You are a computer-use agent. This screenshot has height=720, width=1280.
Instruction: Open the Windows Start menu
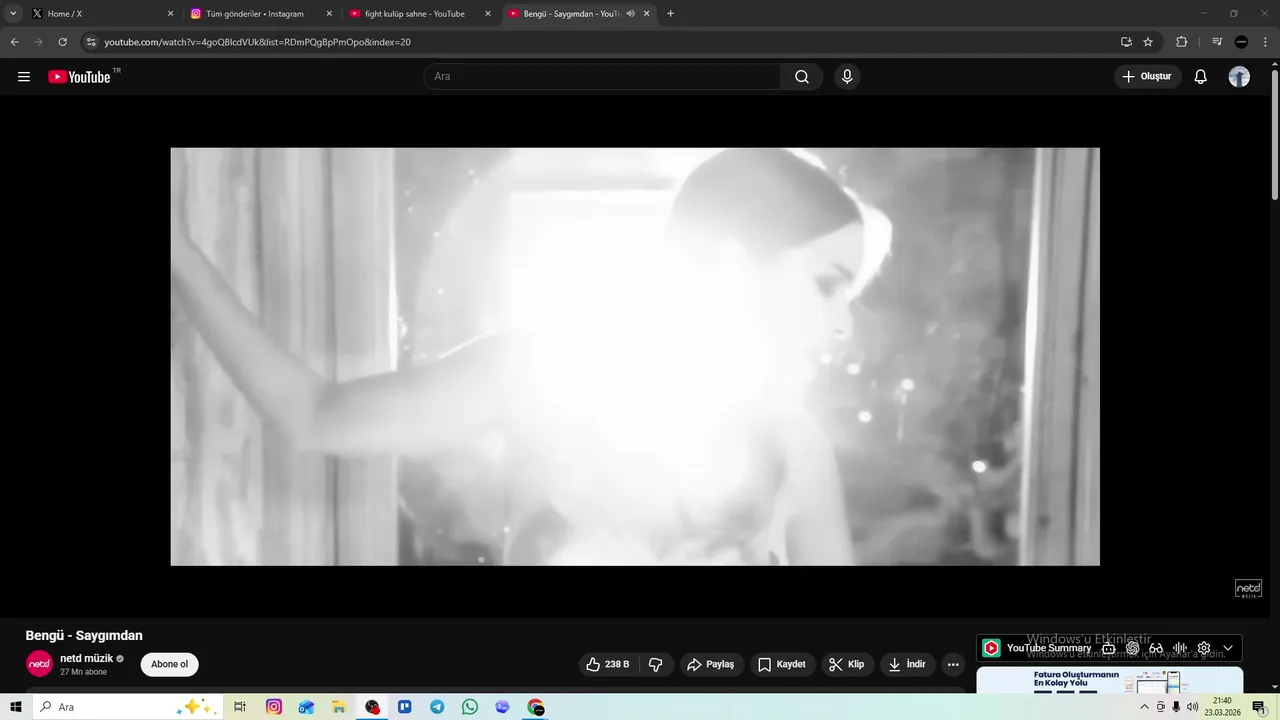(x=15, y=707)
